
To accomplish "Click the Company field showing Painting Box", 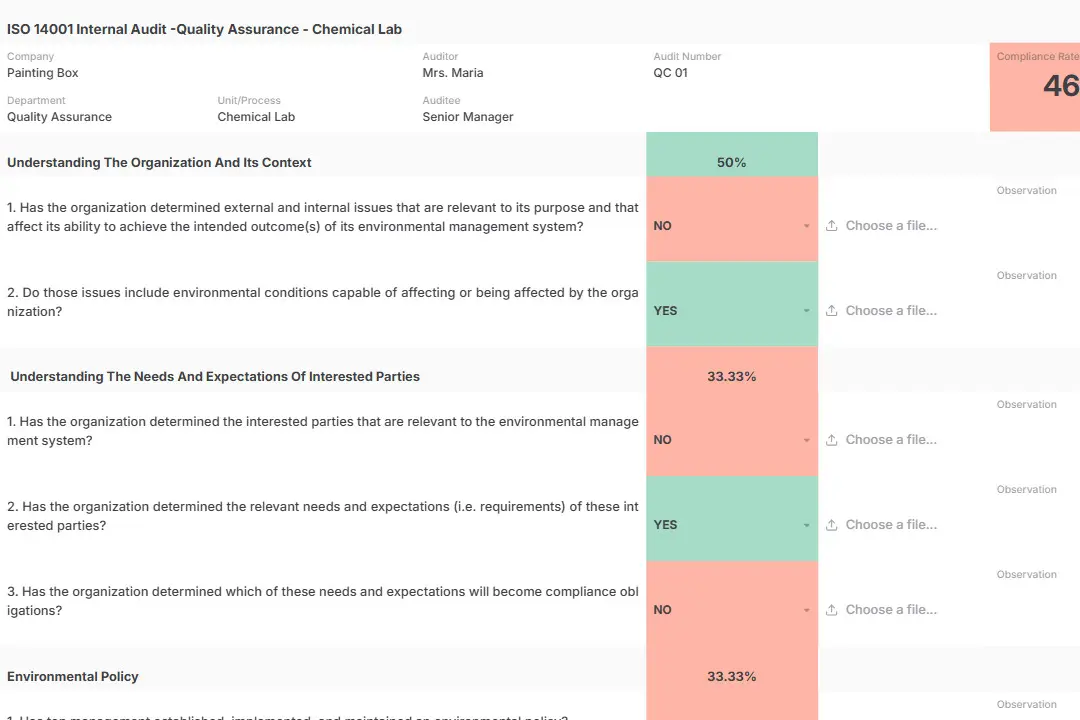I will 43,73.
